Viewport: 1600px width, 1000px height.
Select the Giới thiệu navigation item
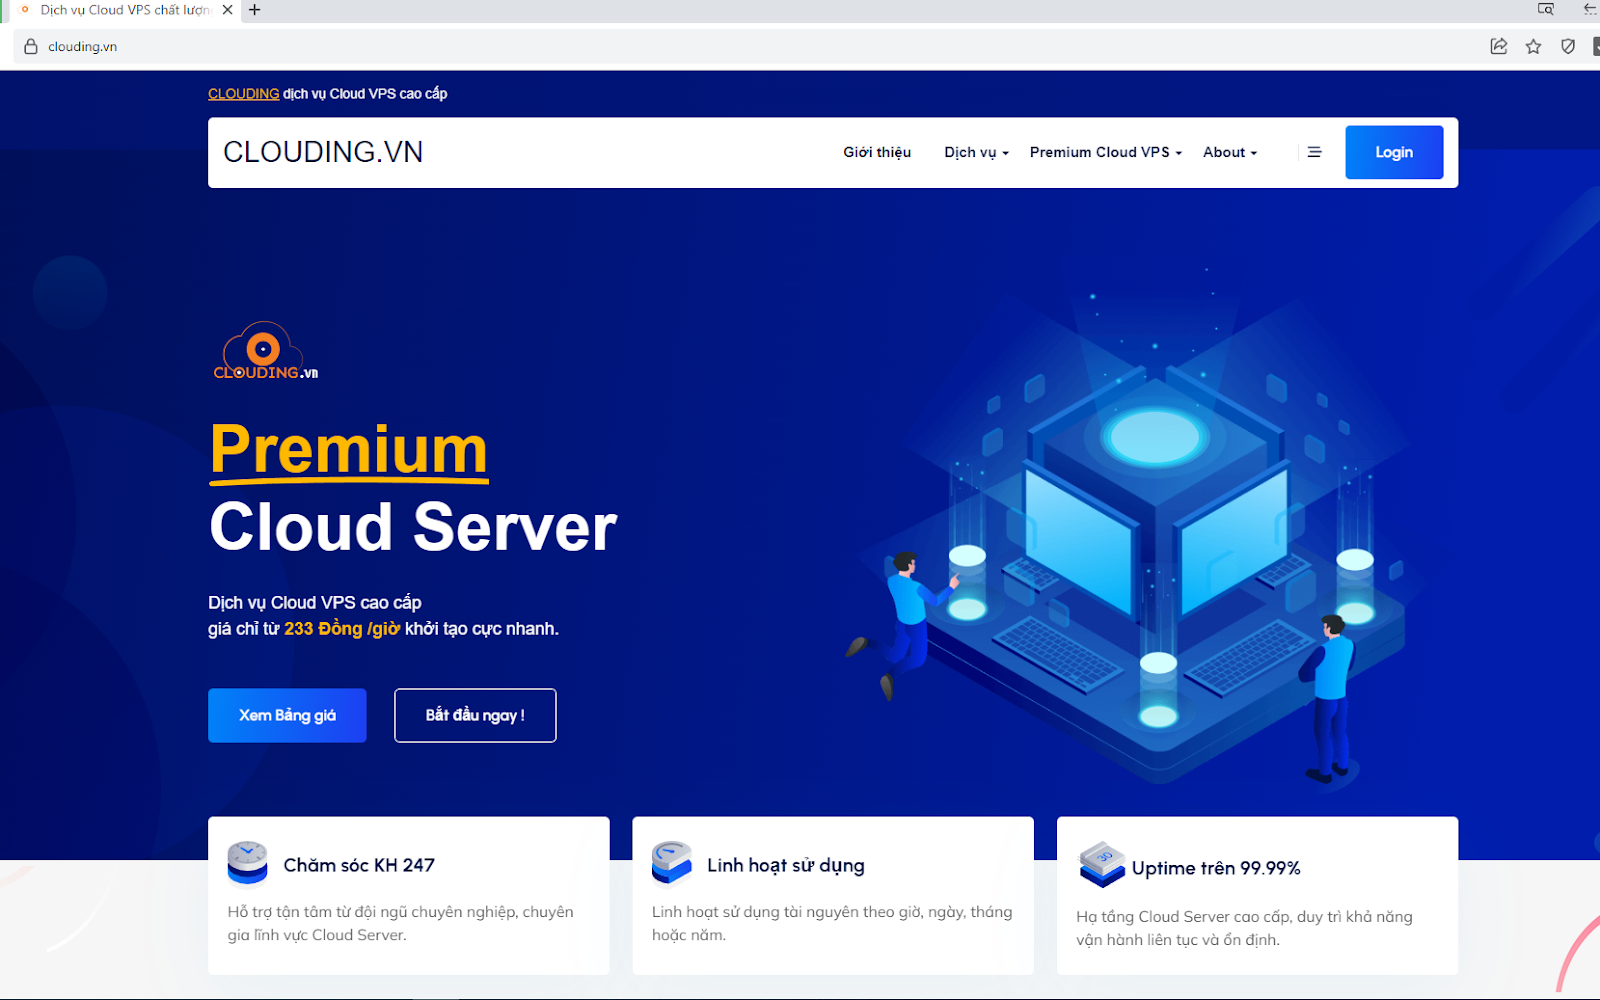pos(876,152)
